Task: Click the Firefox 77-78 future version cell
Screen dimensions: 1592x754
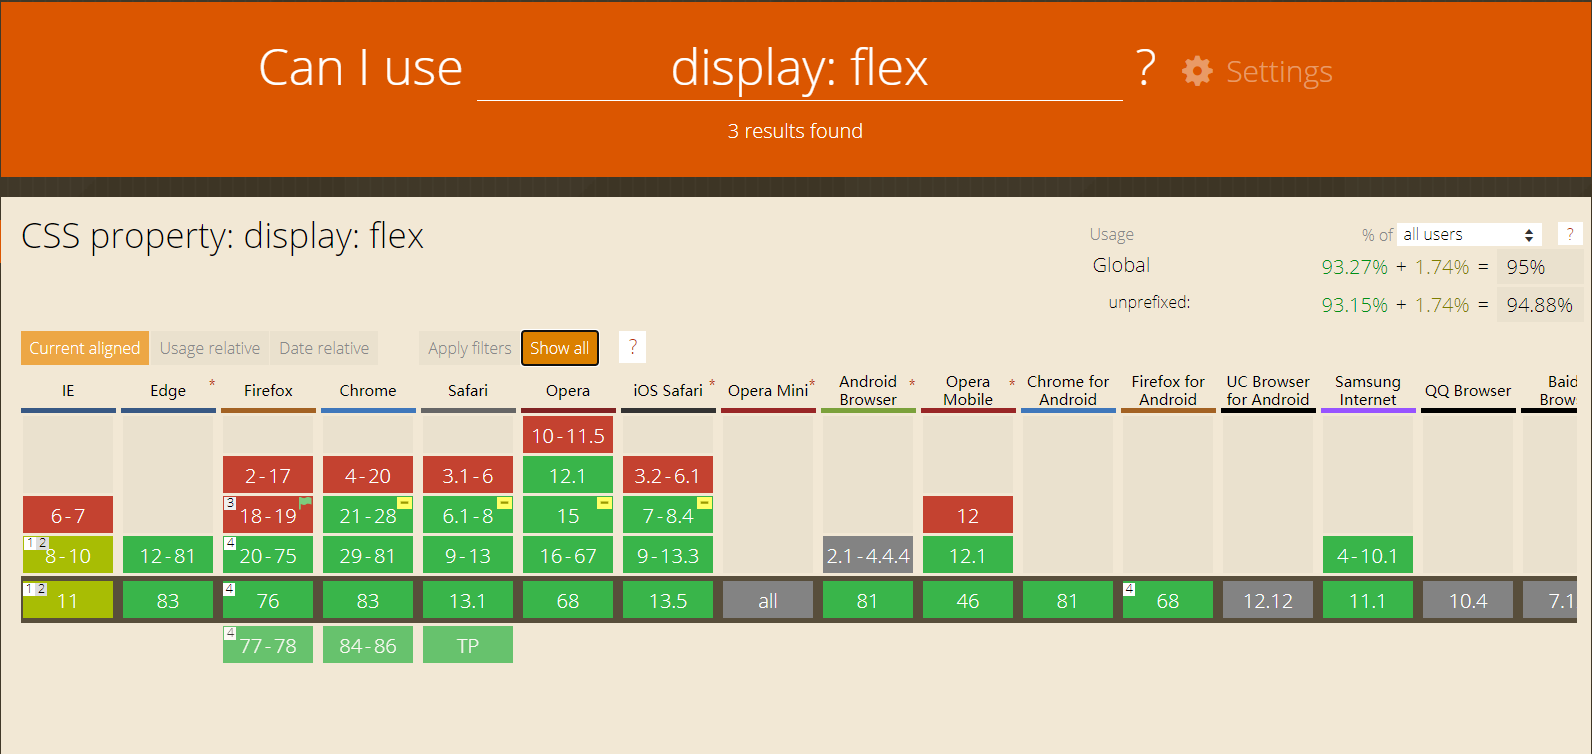Action: click(268, 645)
